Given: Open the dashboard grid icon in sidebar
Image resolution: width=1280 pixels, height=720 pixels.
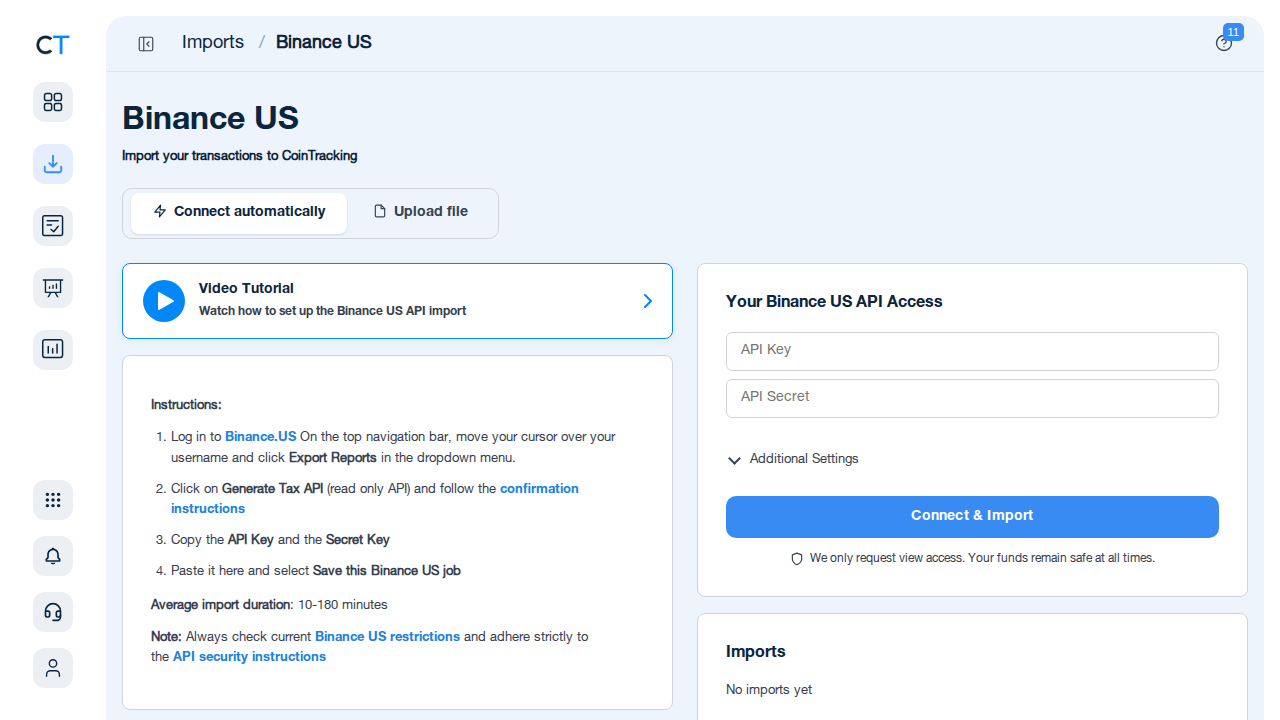Looking at the screenshot, I should point(53,102).
